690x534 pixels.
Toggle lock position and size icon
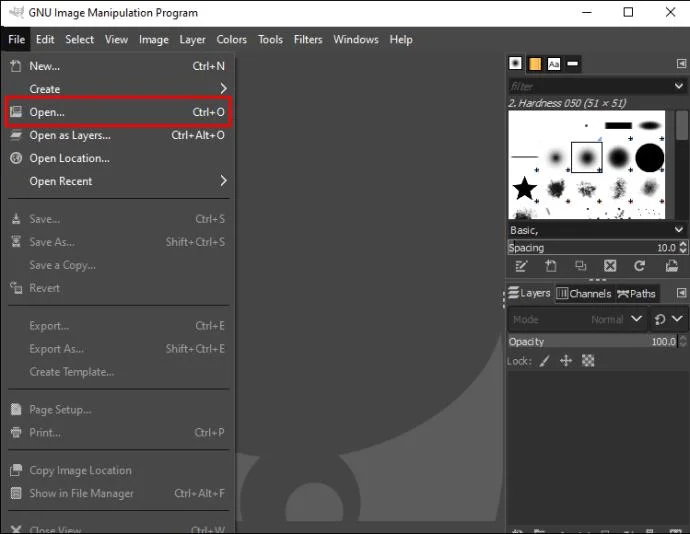tap(566, 361)
